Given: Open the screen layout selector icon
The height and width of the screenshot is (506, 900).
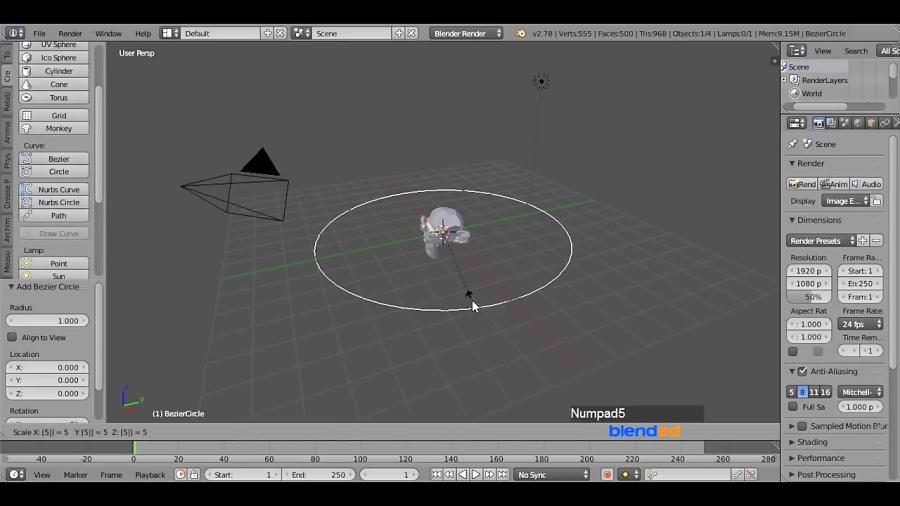Looking at the screenshot, I should tap(170, 33).
